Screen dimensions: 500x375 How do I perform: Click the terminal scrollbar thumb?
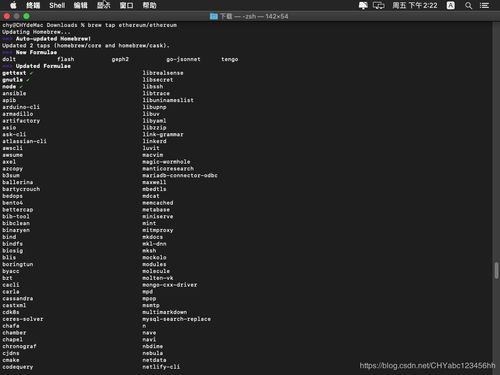click(496, 270)
